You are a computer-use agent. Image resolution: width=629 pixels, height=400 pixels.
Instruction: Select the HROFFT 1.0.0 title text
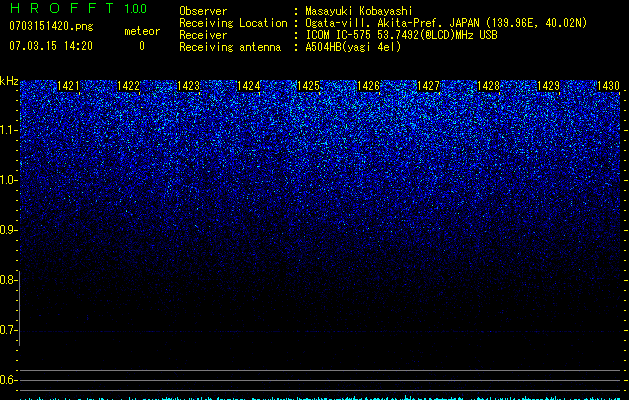pos(78,8)
